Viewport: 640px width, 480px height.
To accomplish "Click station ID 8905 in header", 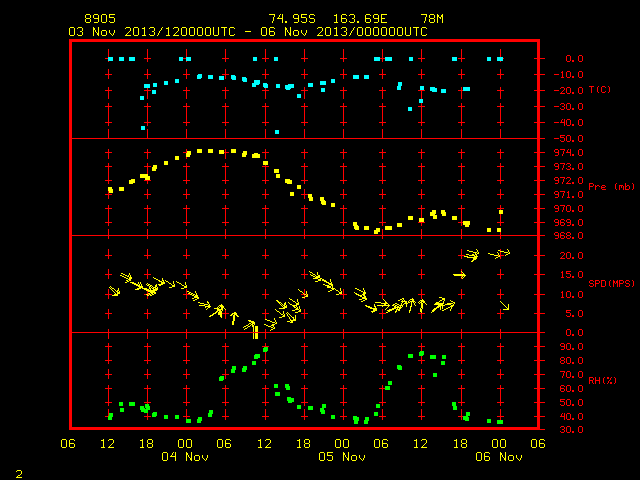I will pyautogui.click(x=100, y=19).
